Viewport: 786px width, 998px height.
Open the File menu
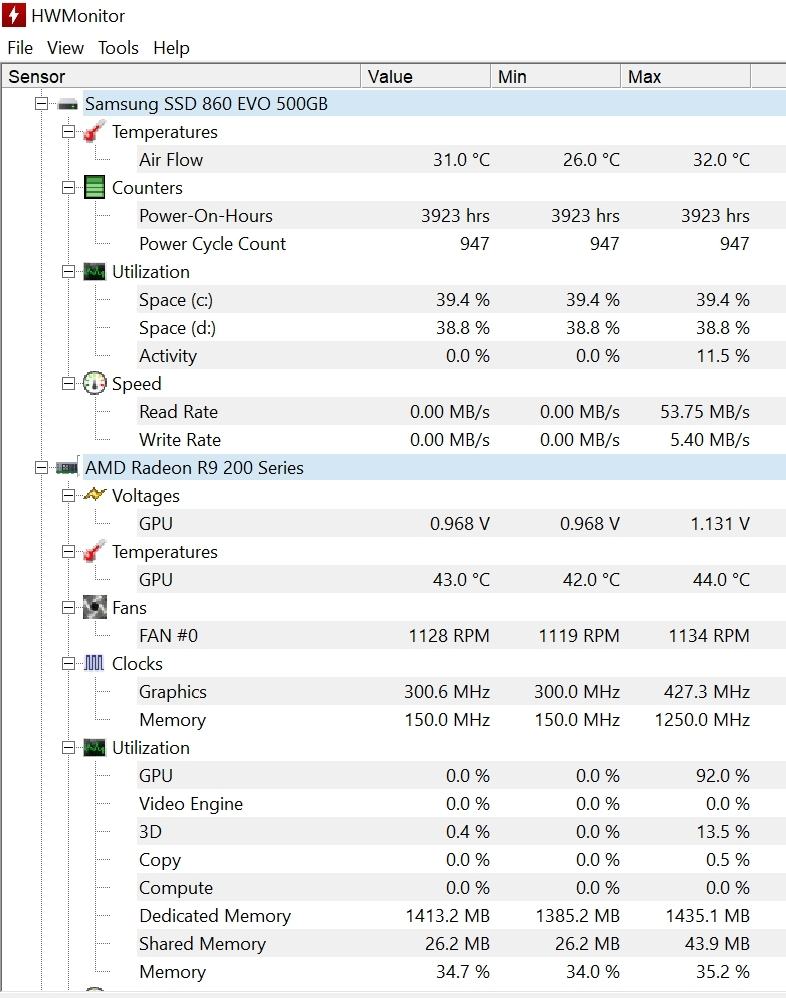click(20, 48)
